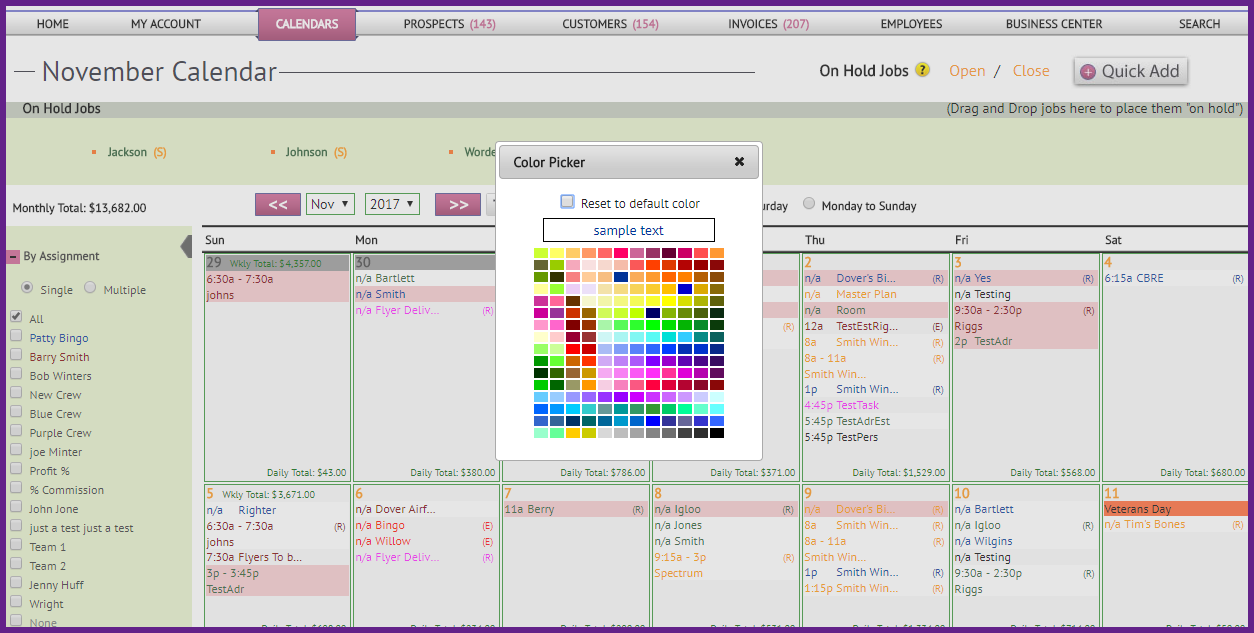Check the Blue Crew checkbox
This screenshot has height=633, width=1254.
click(16, 412)
